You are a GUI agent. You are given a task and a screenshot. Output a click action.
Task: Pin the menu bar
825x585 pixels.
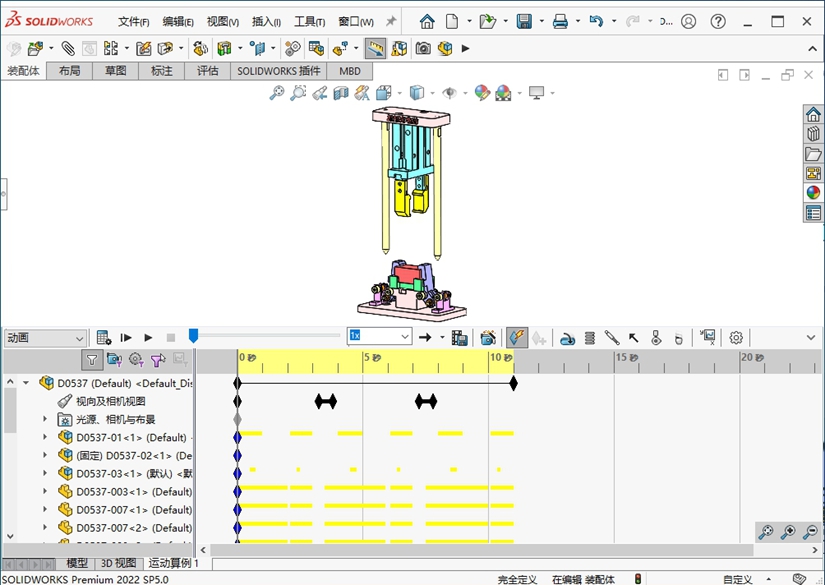(x=391, y=22)
